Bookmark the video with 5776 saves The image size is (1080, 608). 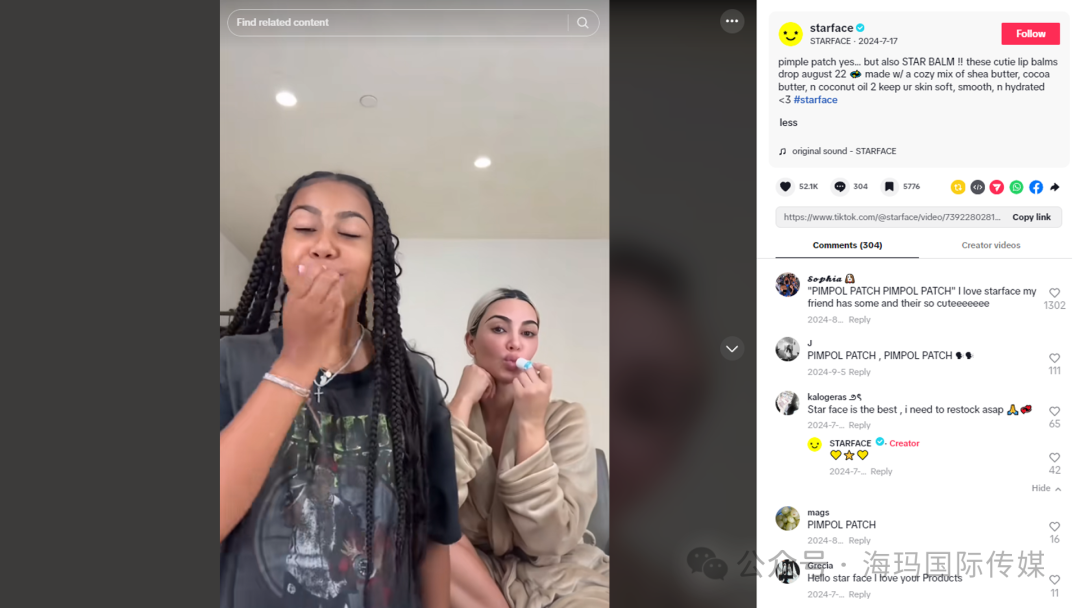click(889, 187)
